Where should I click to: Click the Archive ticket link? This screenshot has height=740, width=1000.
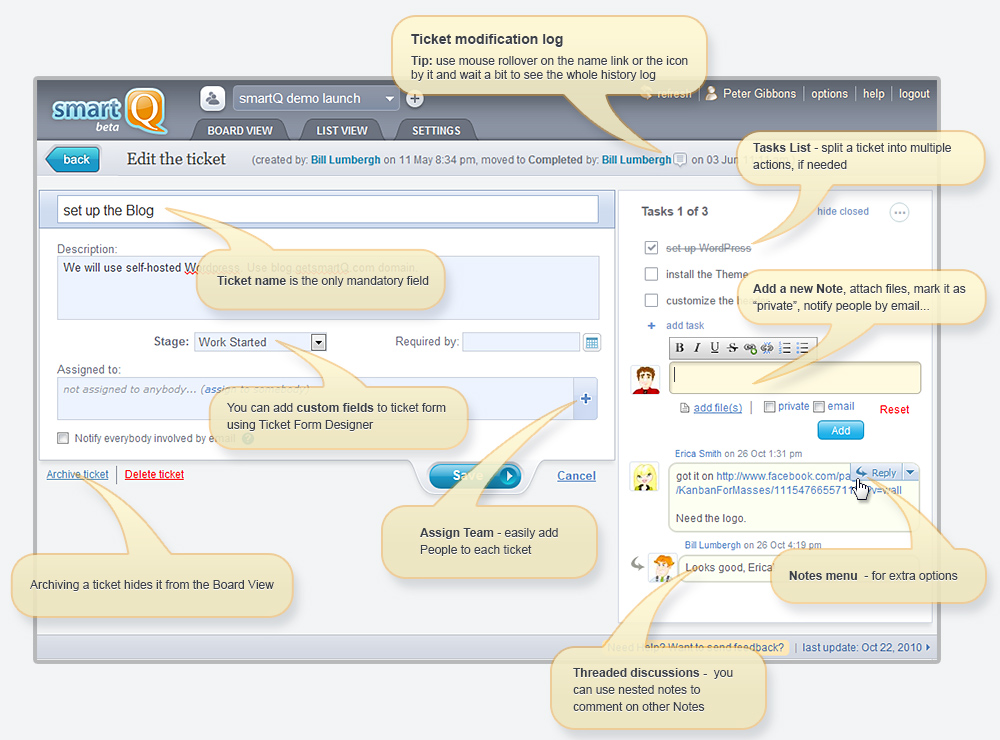(x=77, y=474)
